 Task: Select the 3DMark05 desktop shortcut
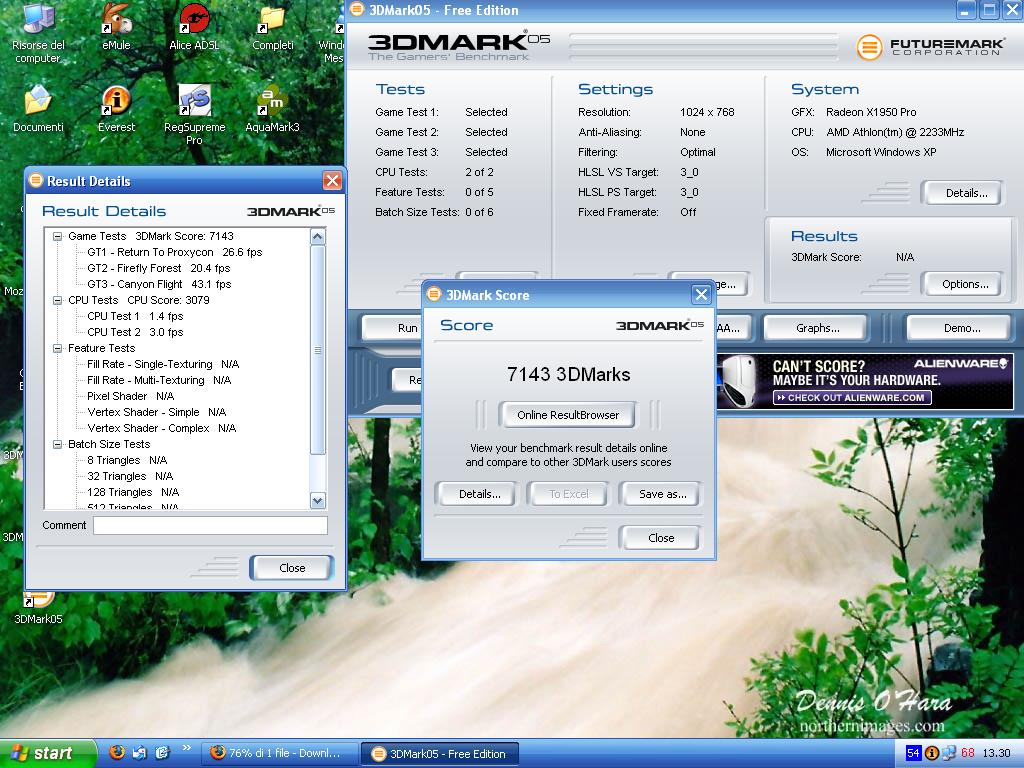click(38, 609)
